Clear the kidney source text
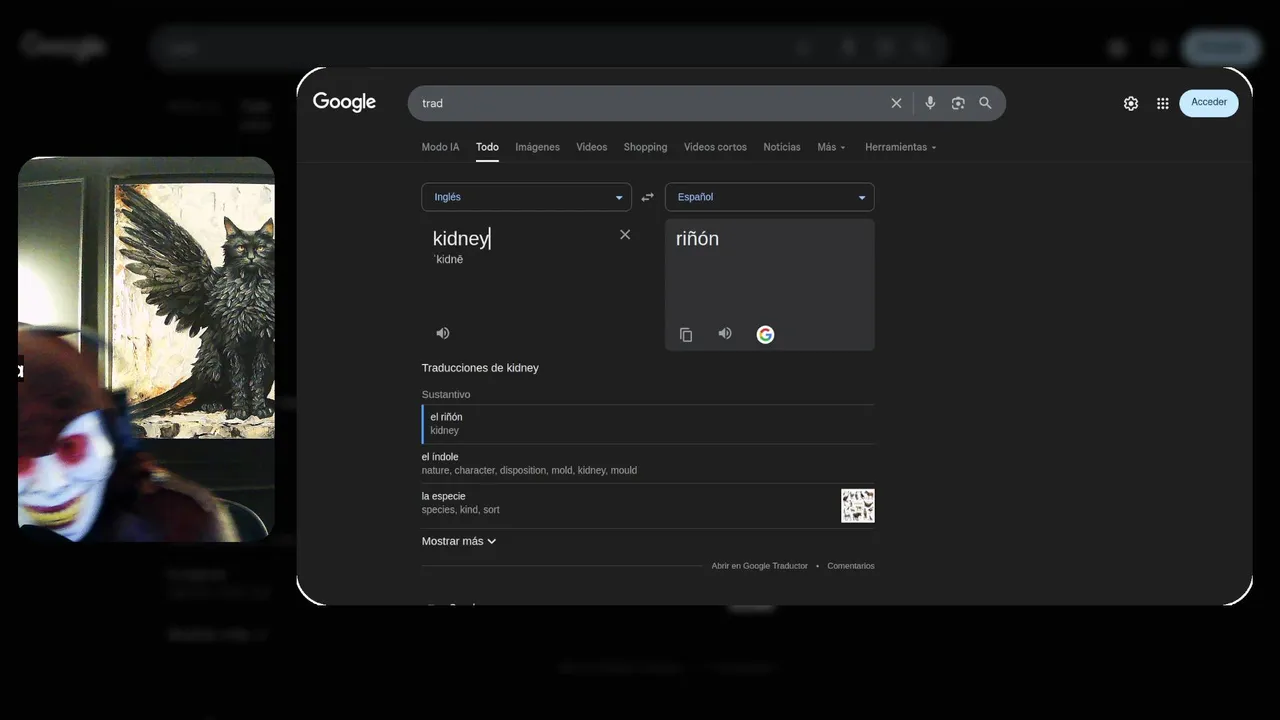 coord(625,234)
